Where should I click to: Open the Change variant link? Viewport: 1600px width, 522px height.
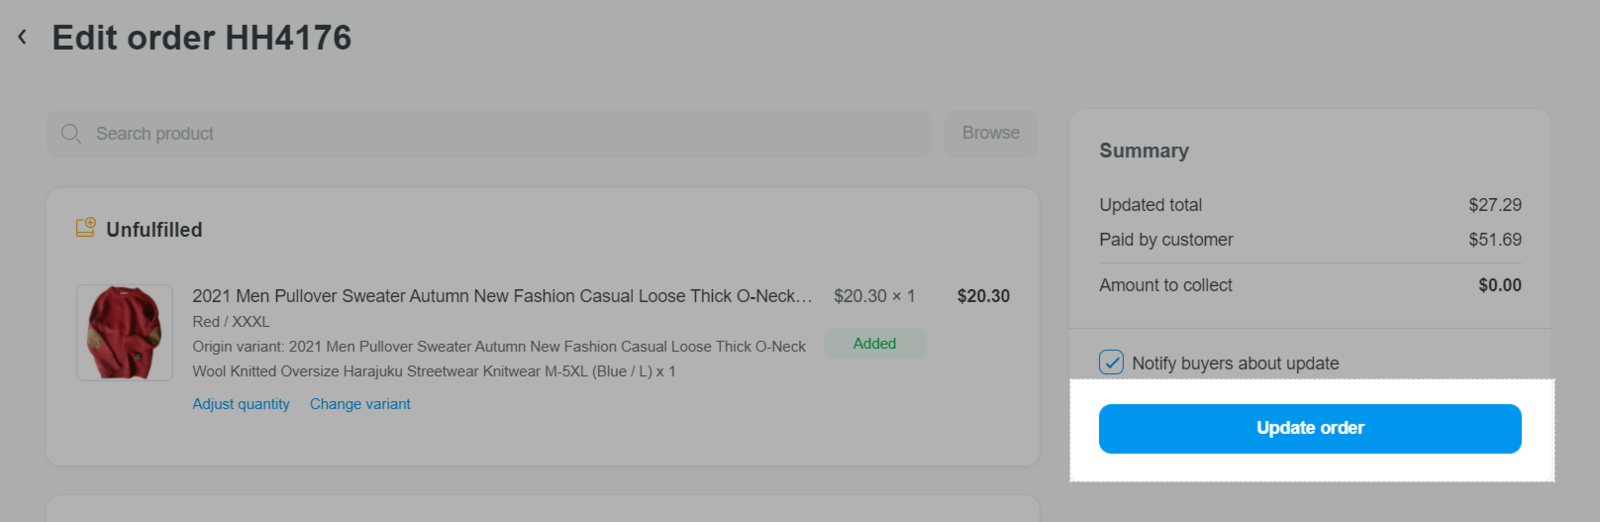[360, 404]
